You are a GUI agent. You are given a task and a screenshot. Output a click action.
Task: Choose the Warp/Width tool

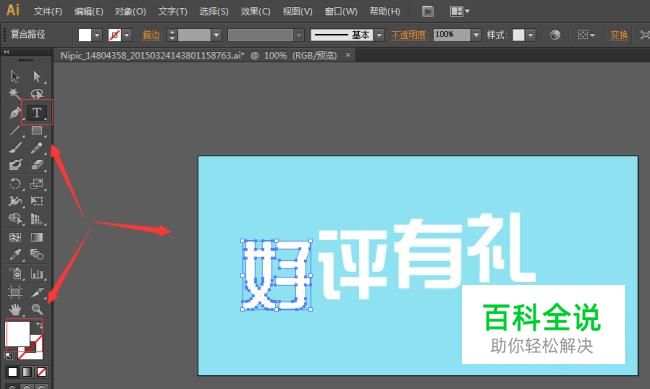[x=15, y=201]
